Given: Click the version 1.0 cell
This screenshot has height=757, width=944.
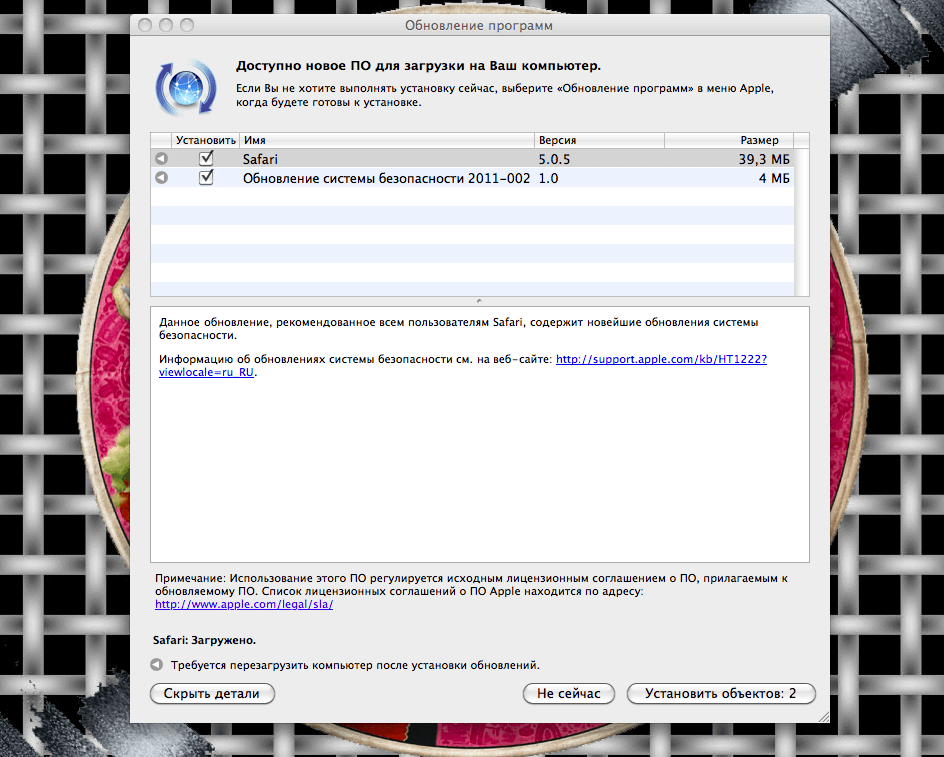Looking at the screenshot, I should 548,178.
